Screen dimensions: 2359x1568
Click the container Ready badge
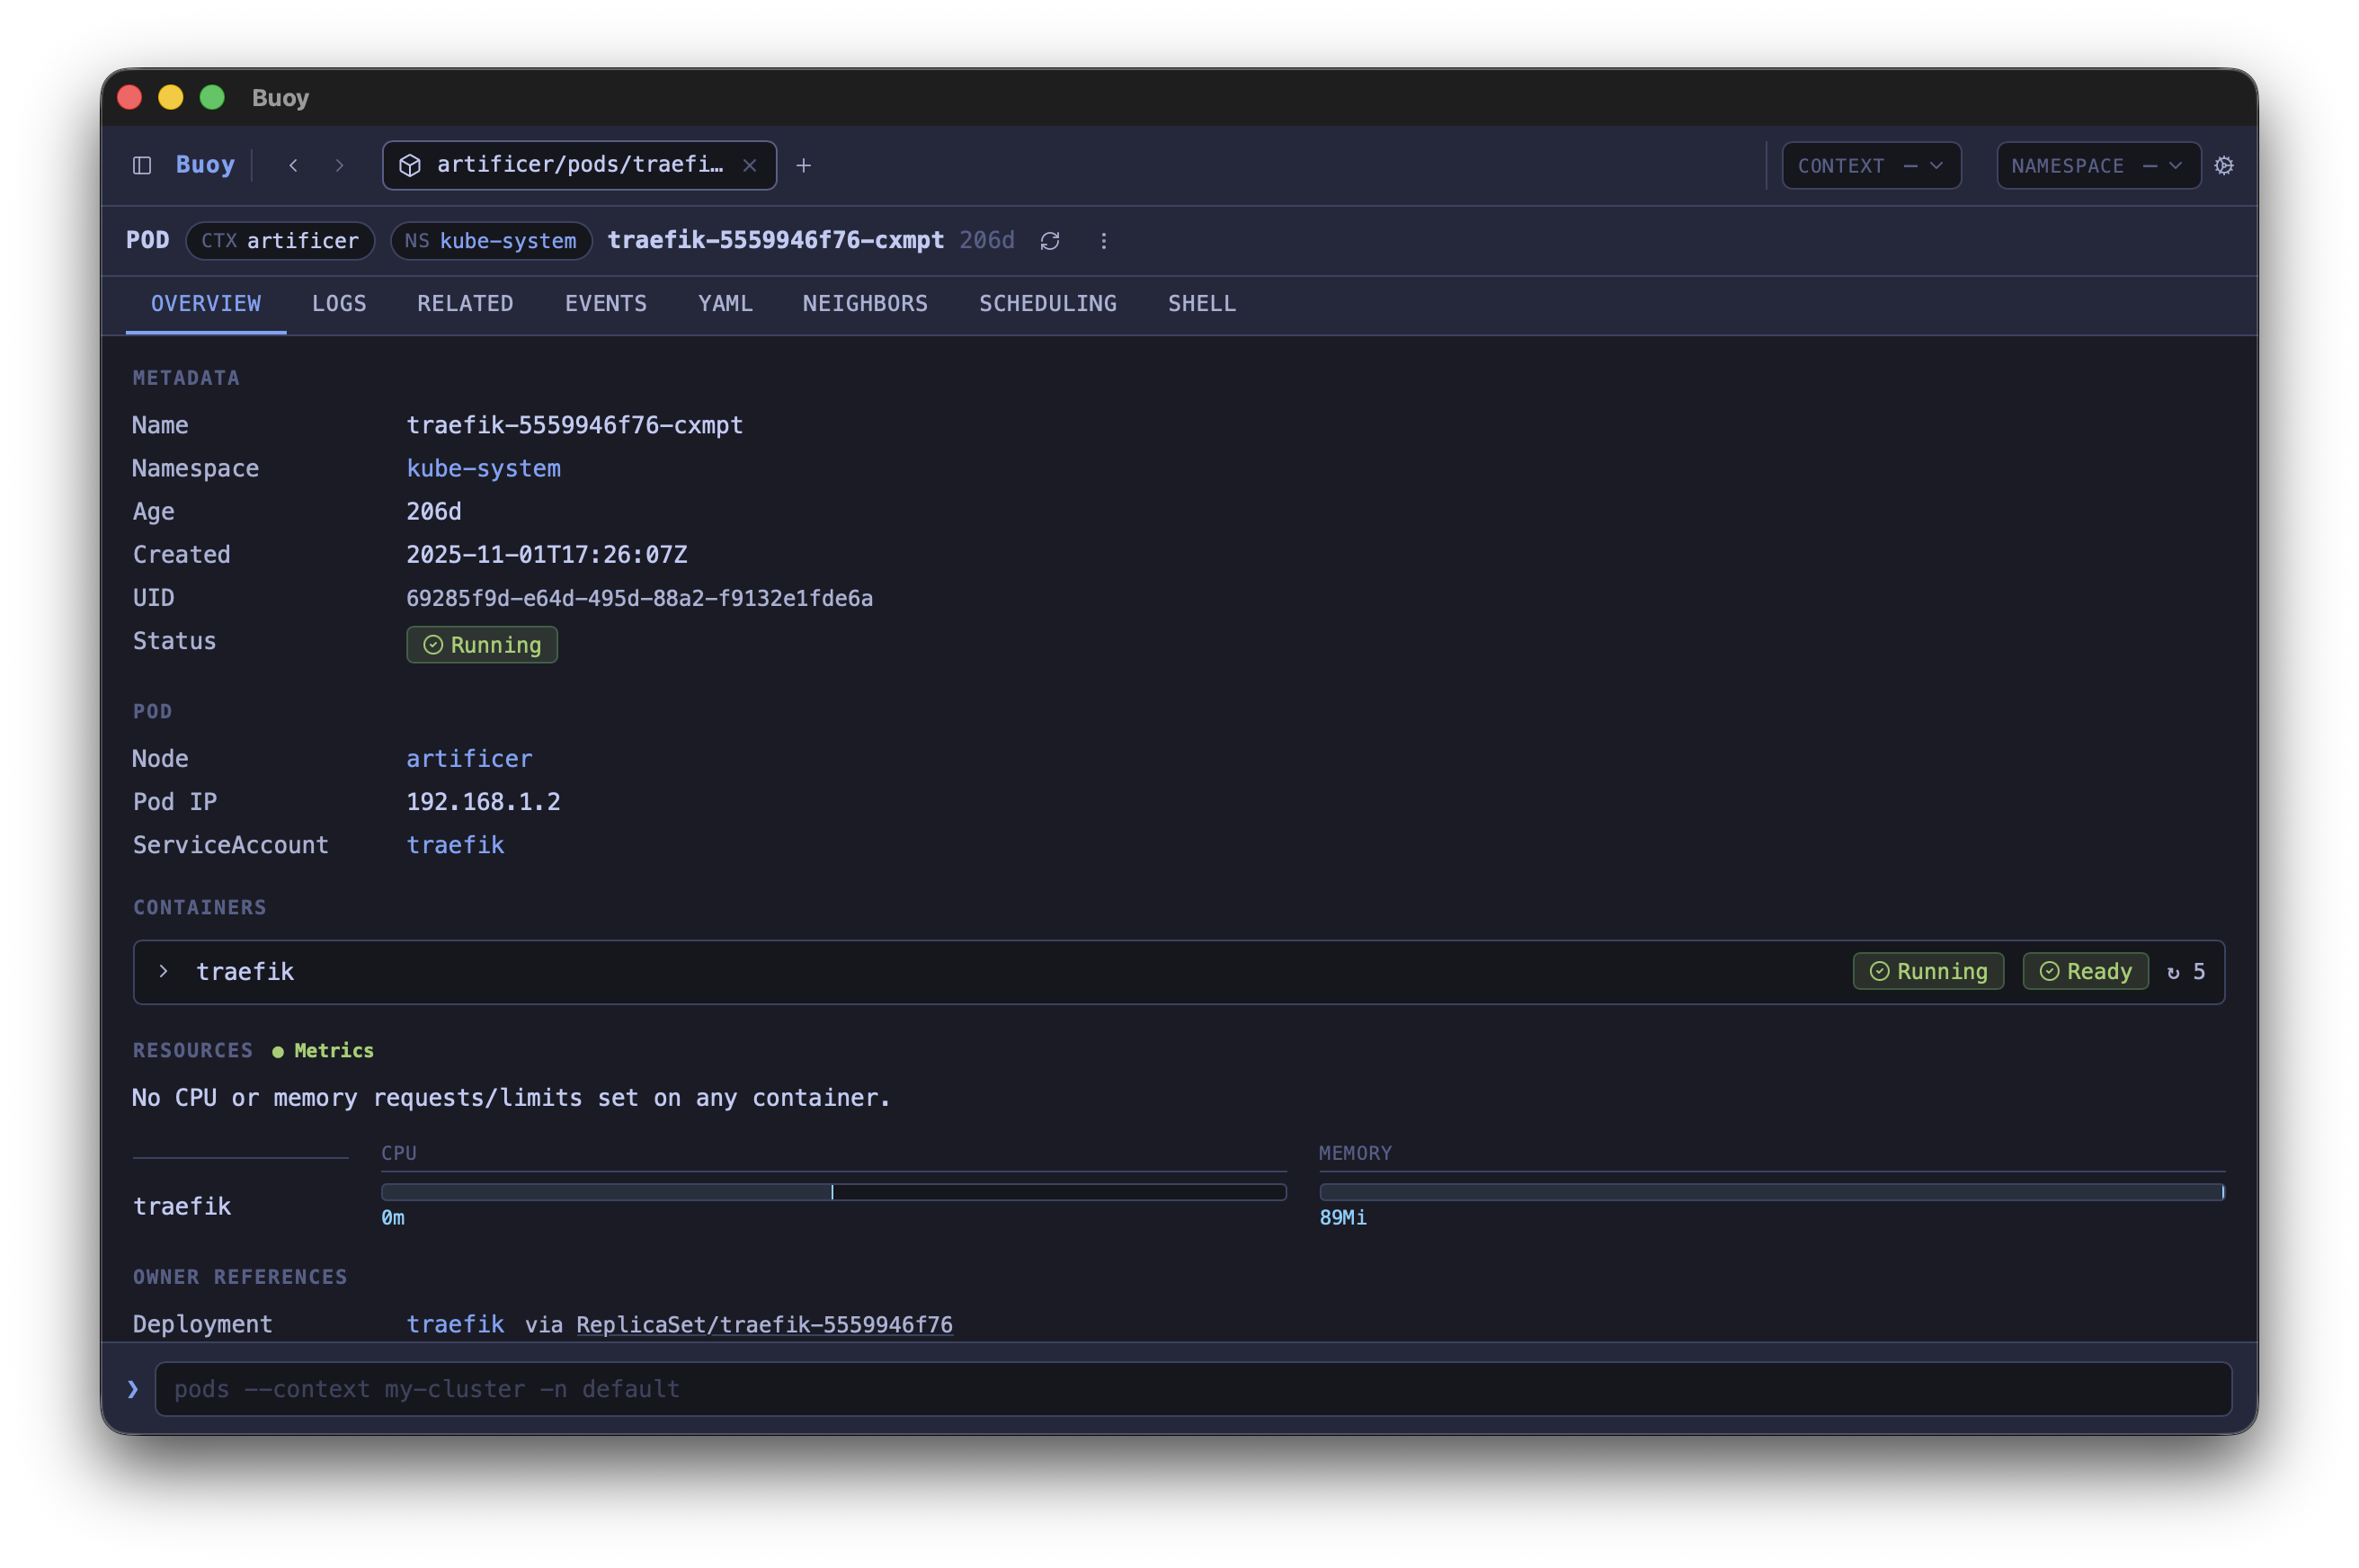2085,971
